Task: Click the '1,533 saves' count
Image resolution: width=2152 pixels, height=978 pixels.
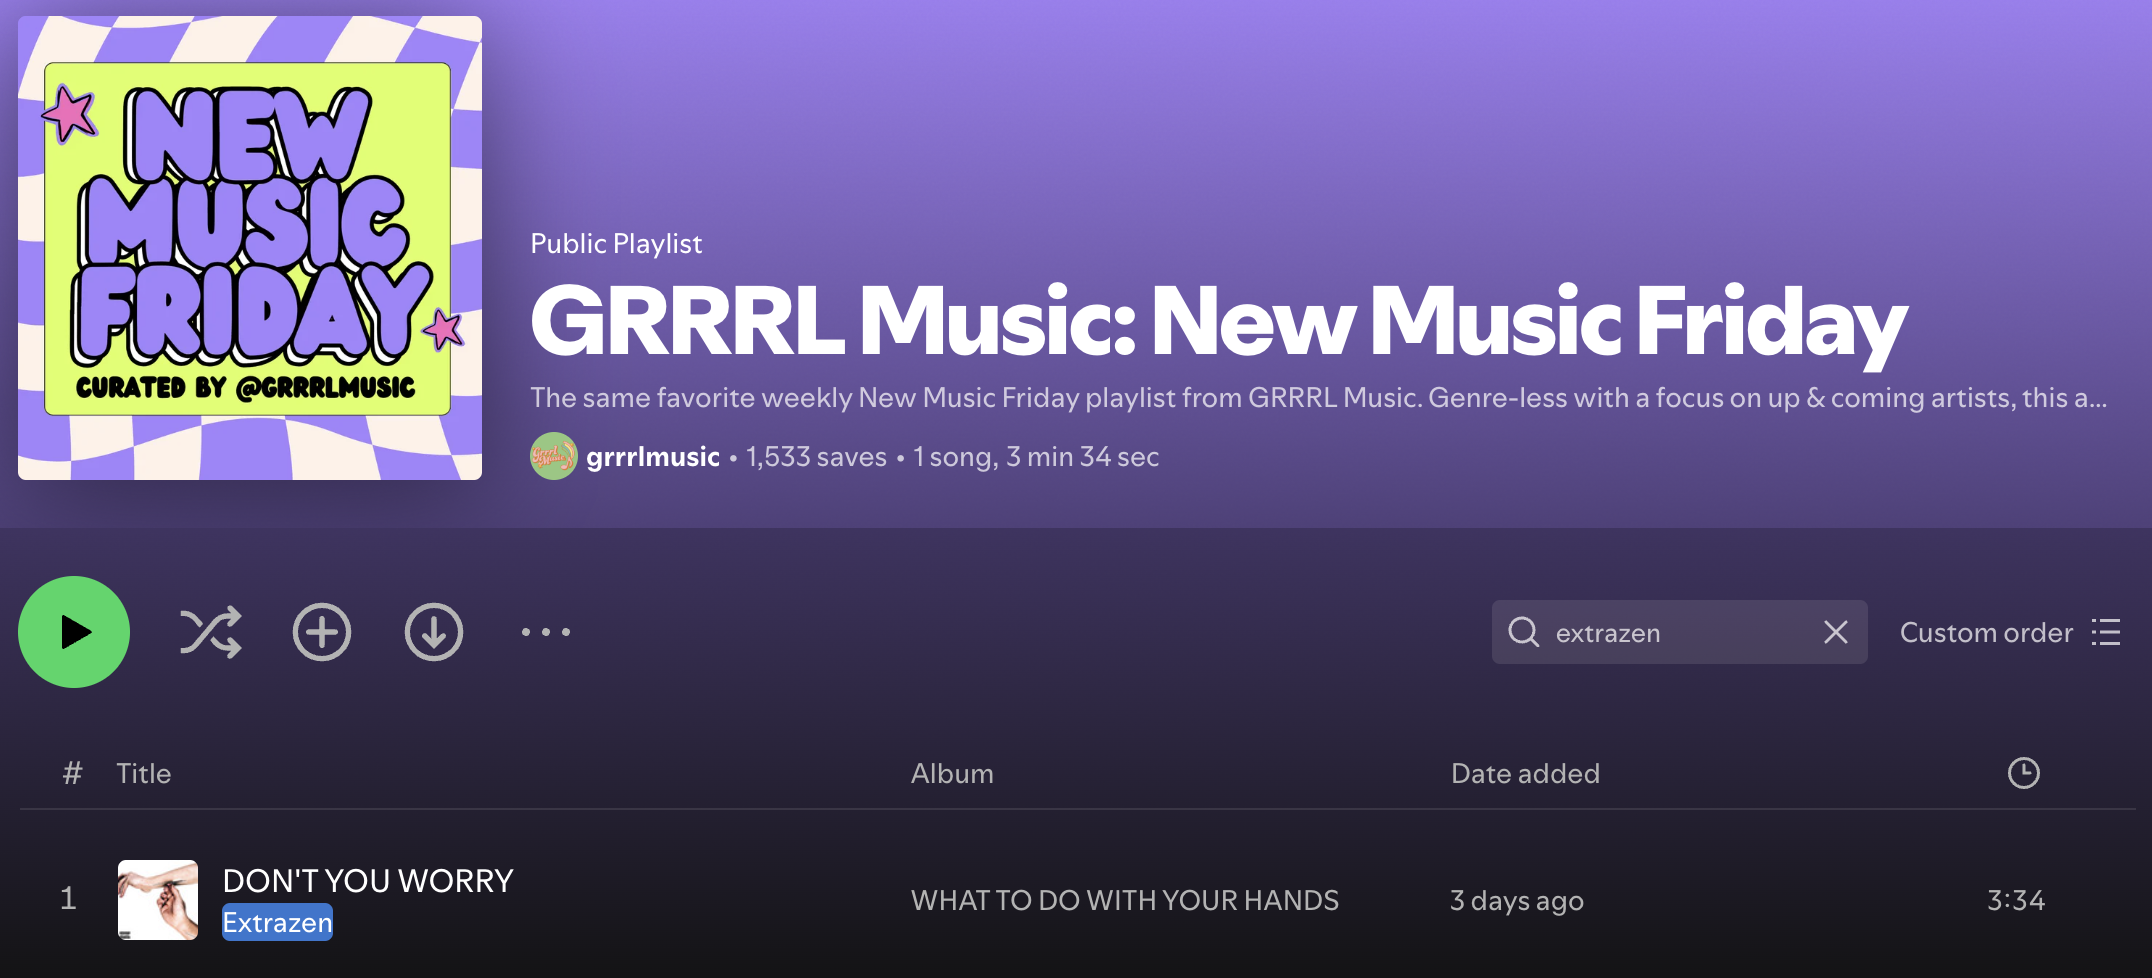Action: click(x=816, y=457)
